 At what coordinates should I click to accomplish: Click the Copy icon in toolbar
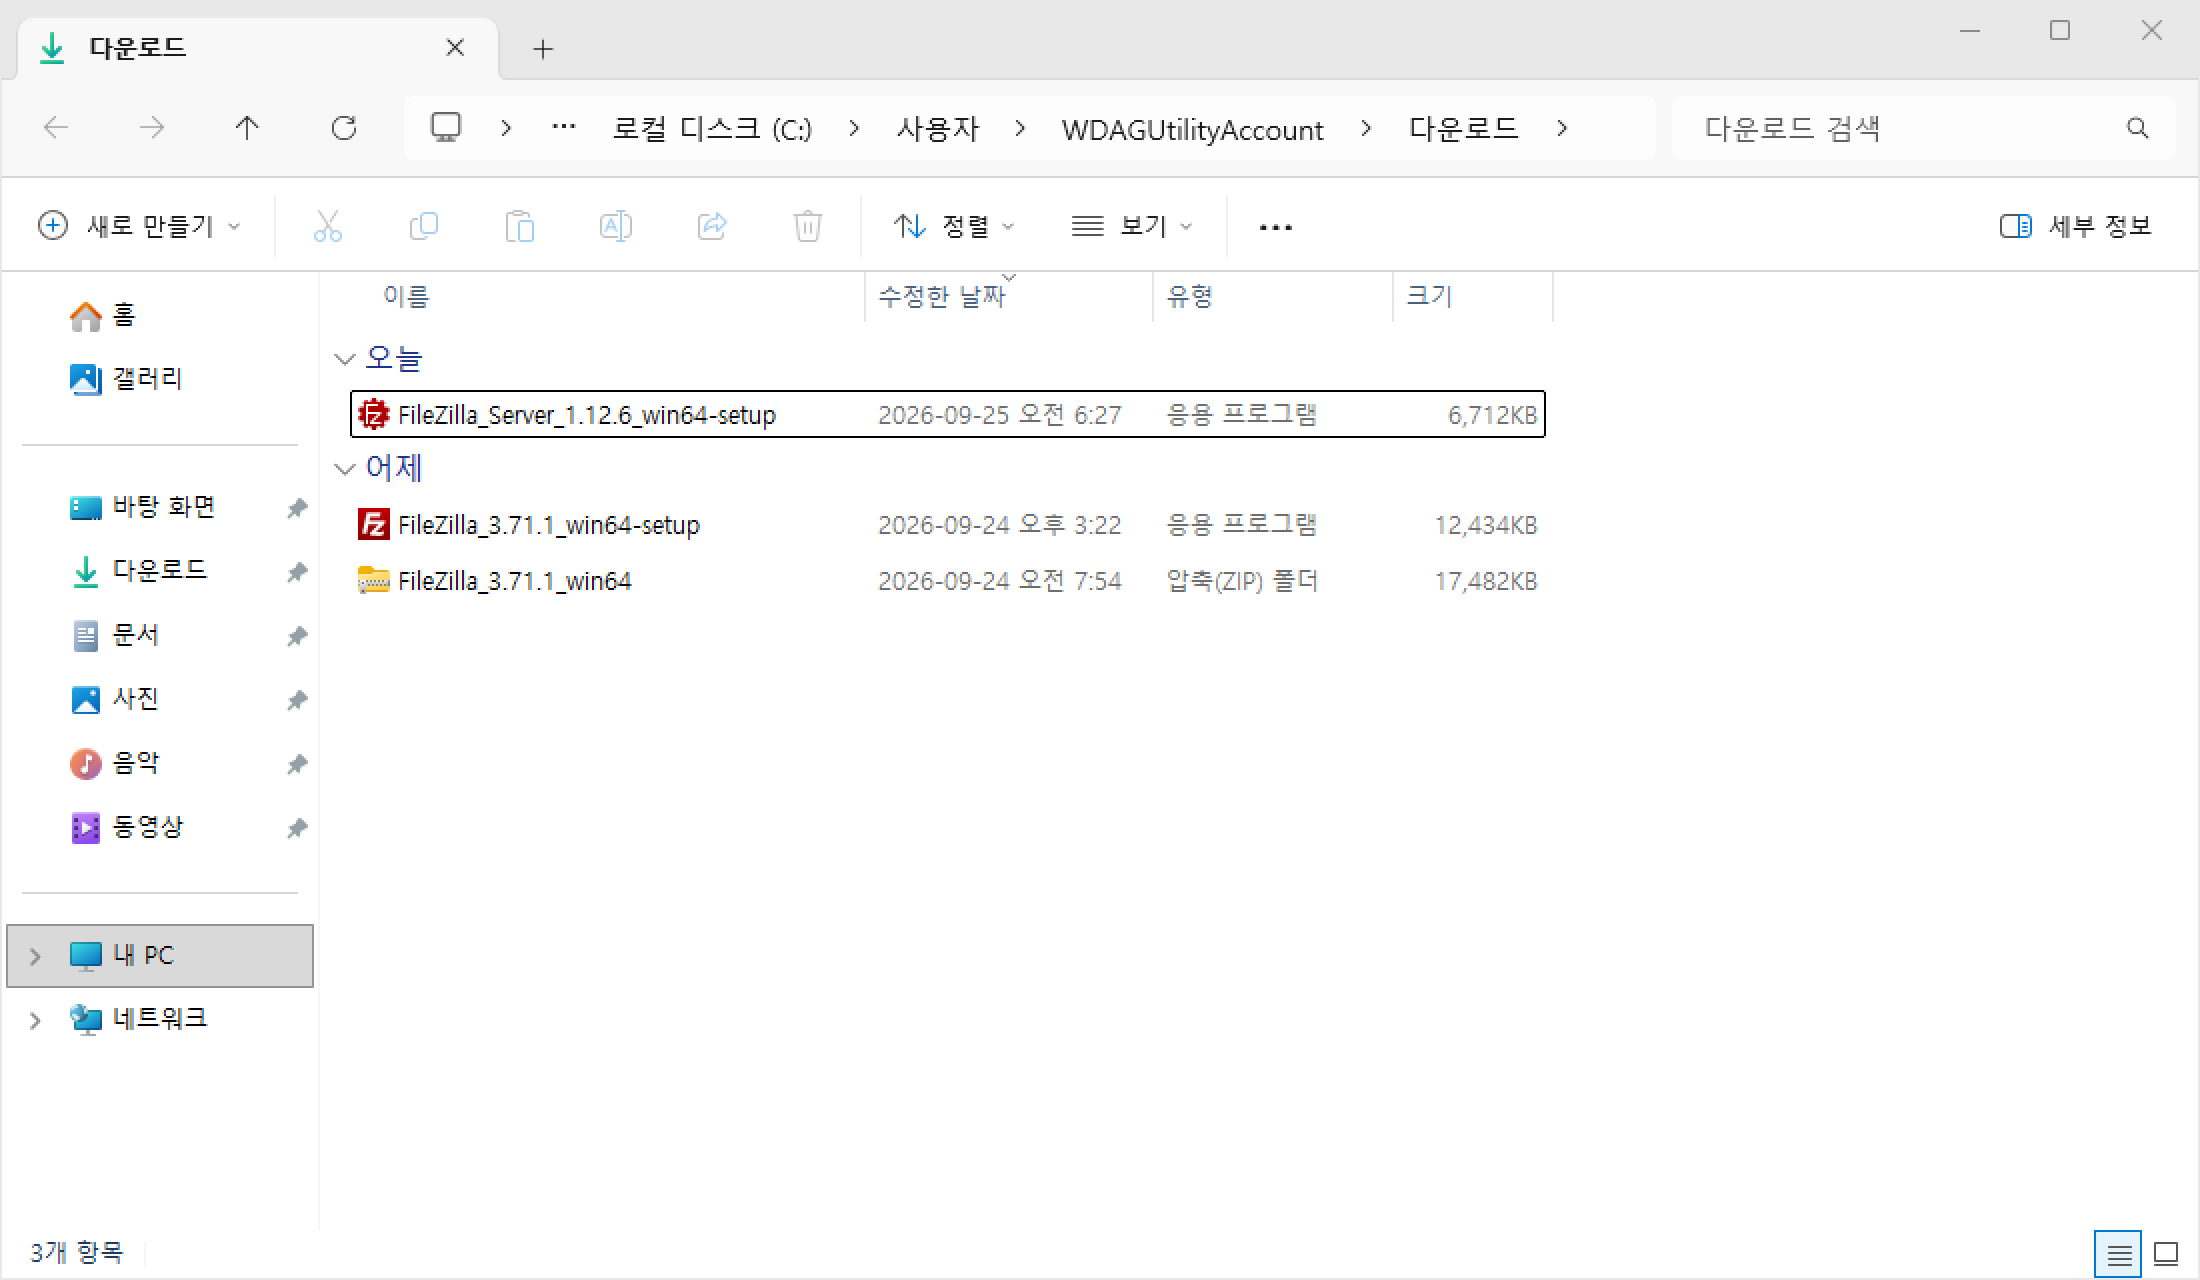424,226
